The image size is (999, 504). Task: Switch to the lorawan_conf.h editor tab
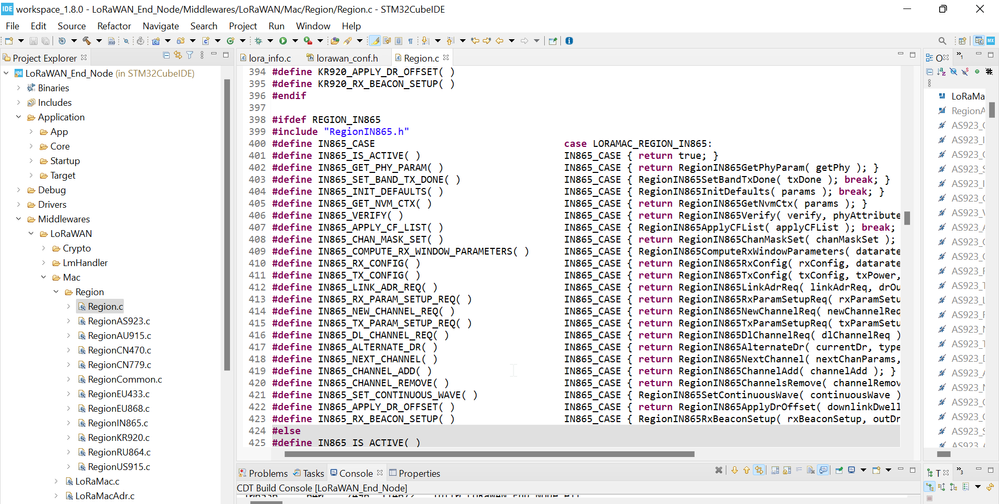tap(341, 58)
